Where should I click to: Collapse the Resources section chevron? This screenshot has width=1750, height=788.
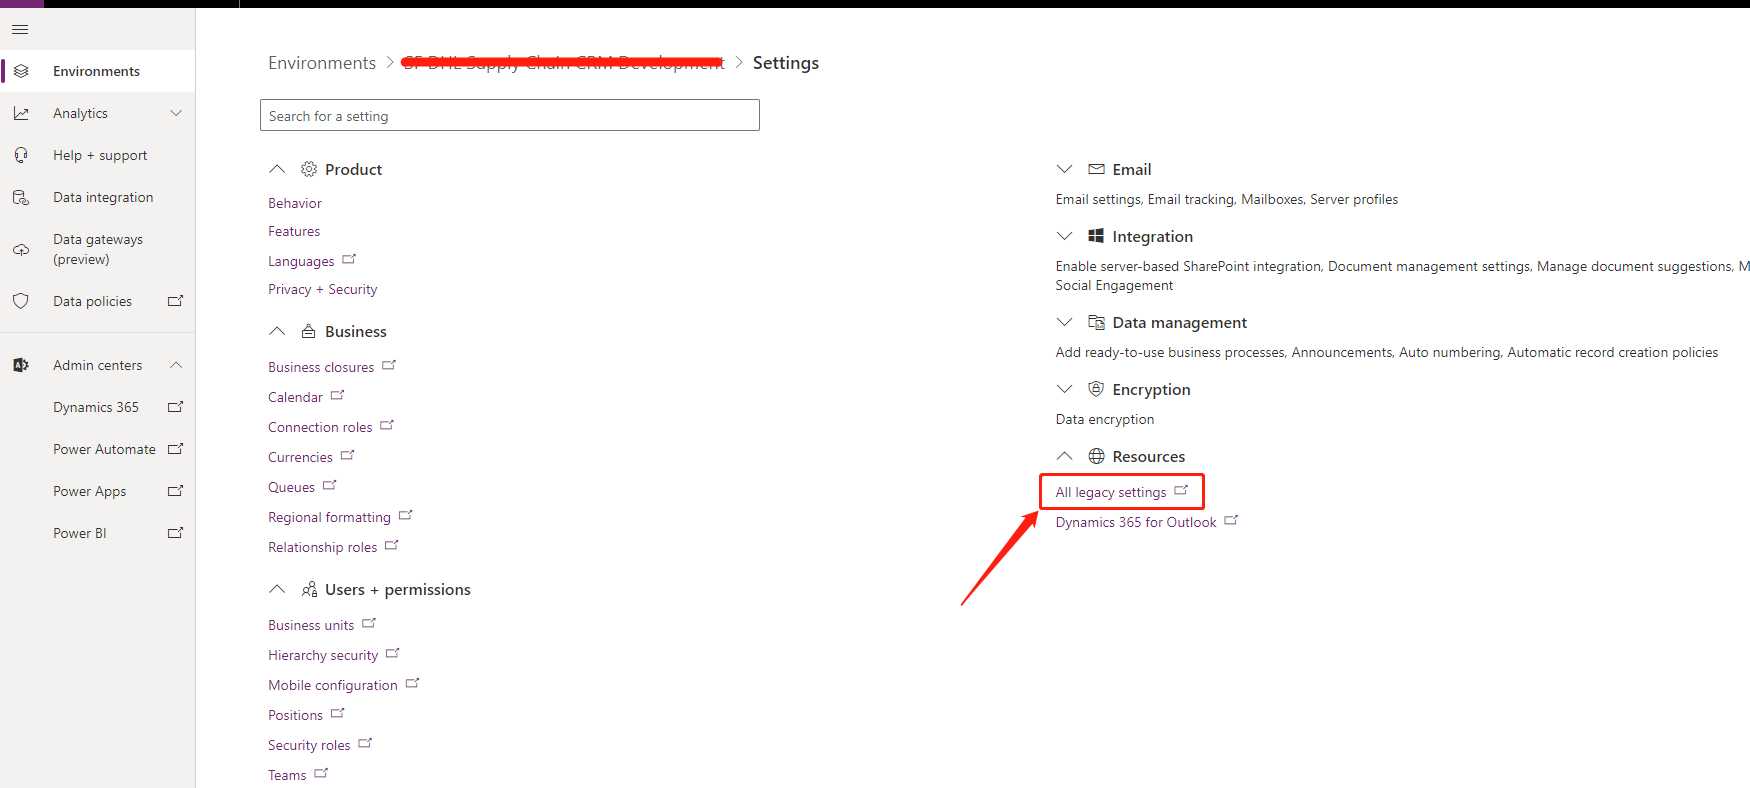pyautogui.click(x=1064, y=456)
